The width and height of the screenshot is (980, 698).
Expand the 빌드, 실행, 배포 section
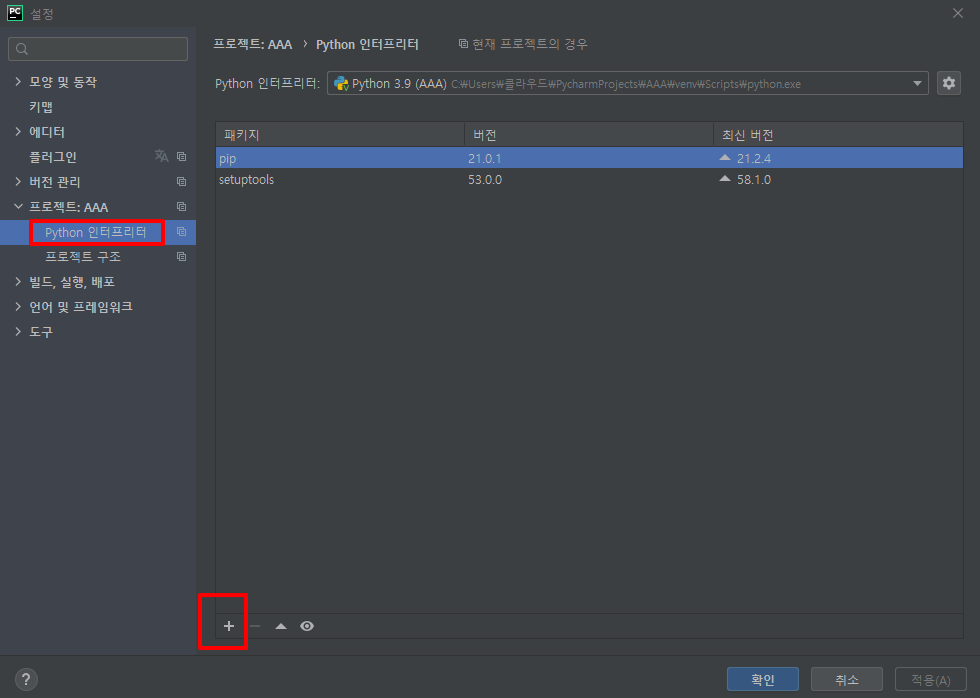pyautogui.click(x=18, y=282)
